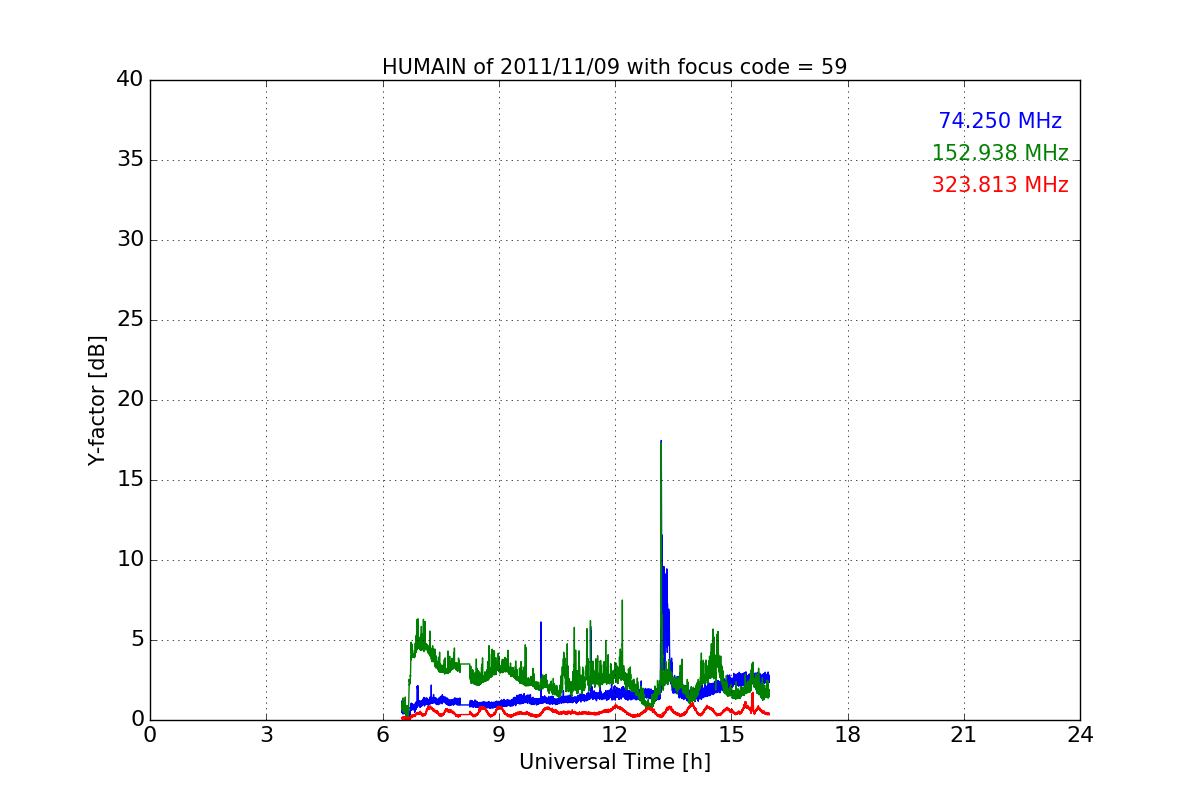
Task: Click y-axis tick label "30"
Action: [130, 240]
